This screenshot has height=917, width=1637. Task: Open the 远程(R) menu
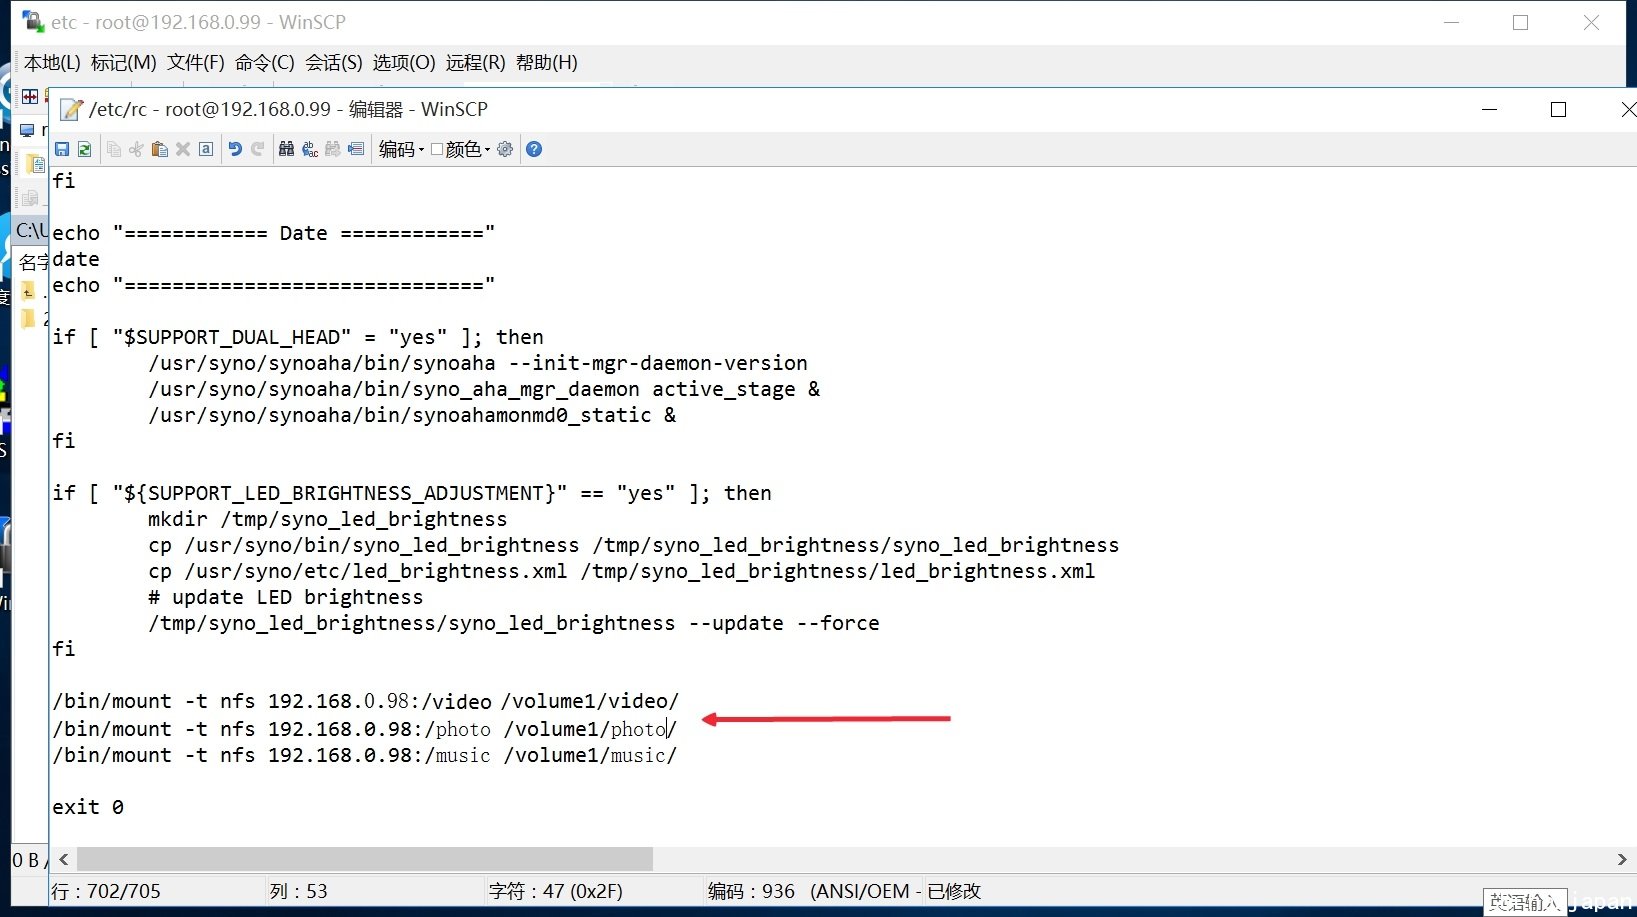click(475, 63)
